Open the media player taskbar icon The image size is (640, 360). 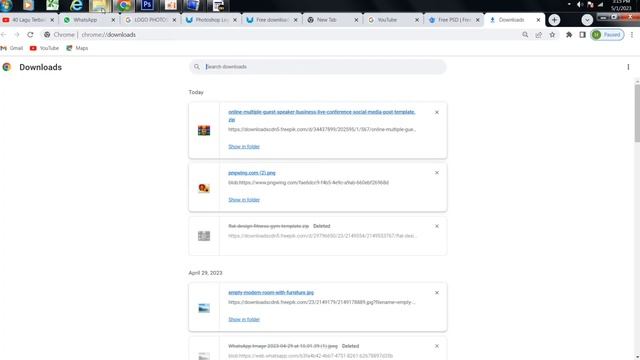pos(28,5)
